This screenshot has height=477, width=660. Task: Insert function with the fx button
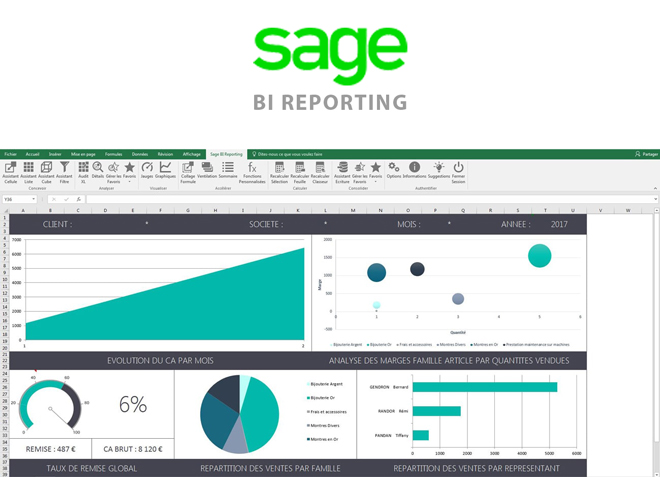point(78,199)
